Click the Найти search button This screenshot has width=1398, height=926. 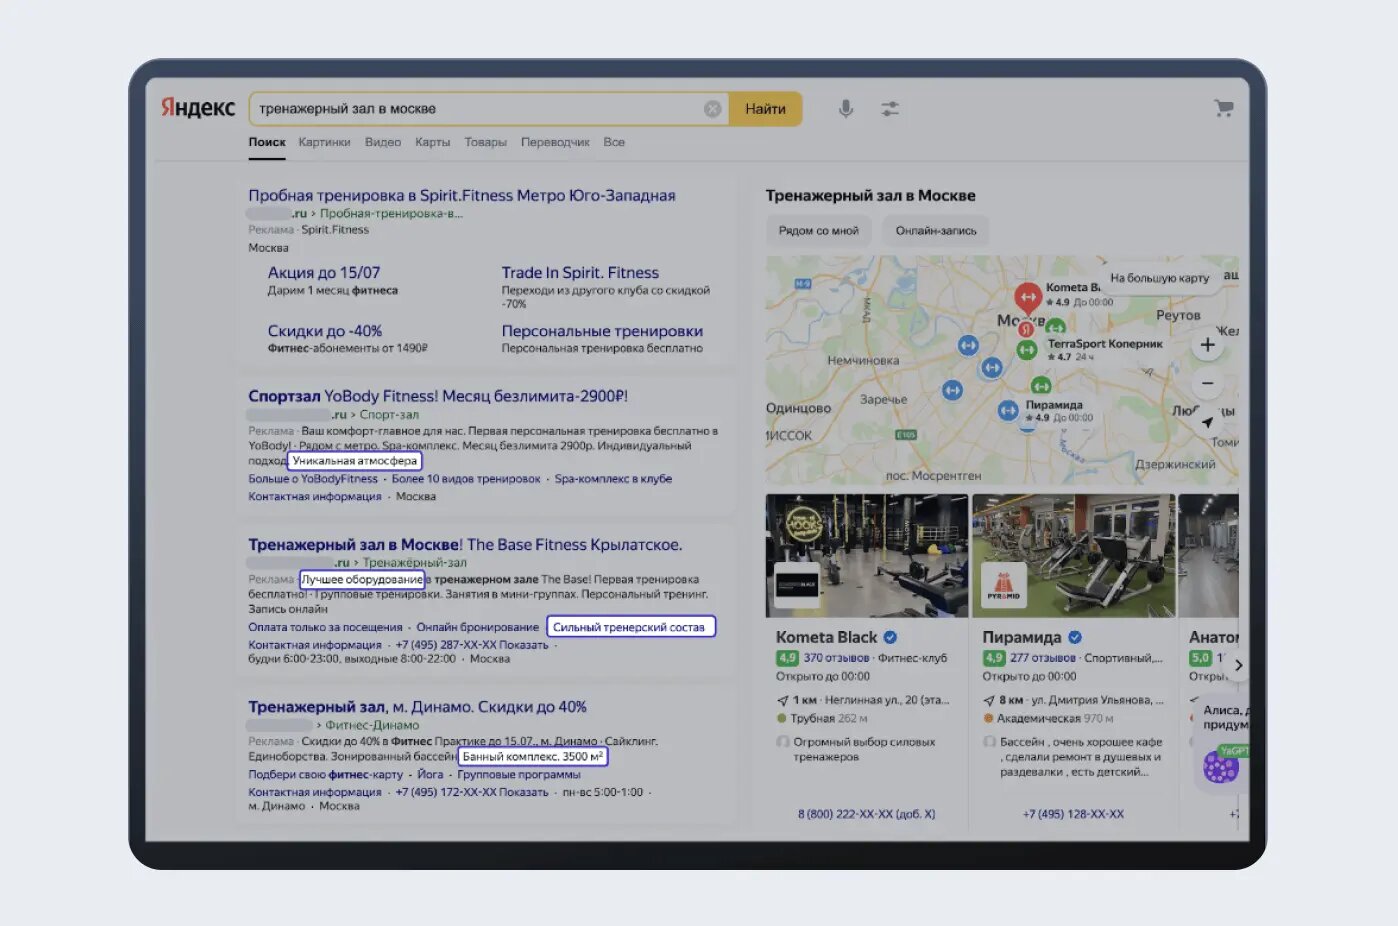point(765,109)
